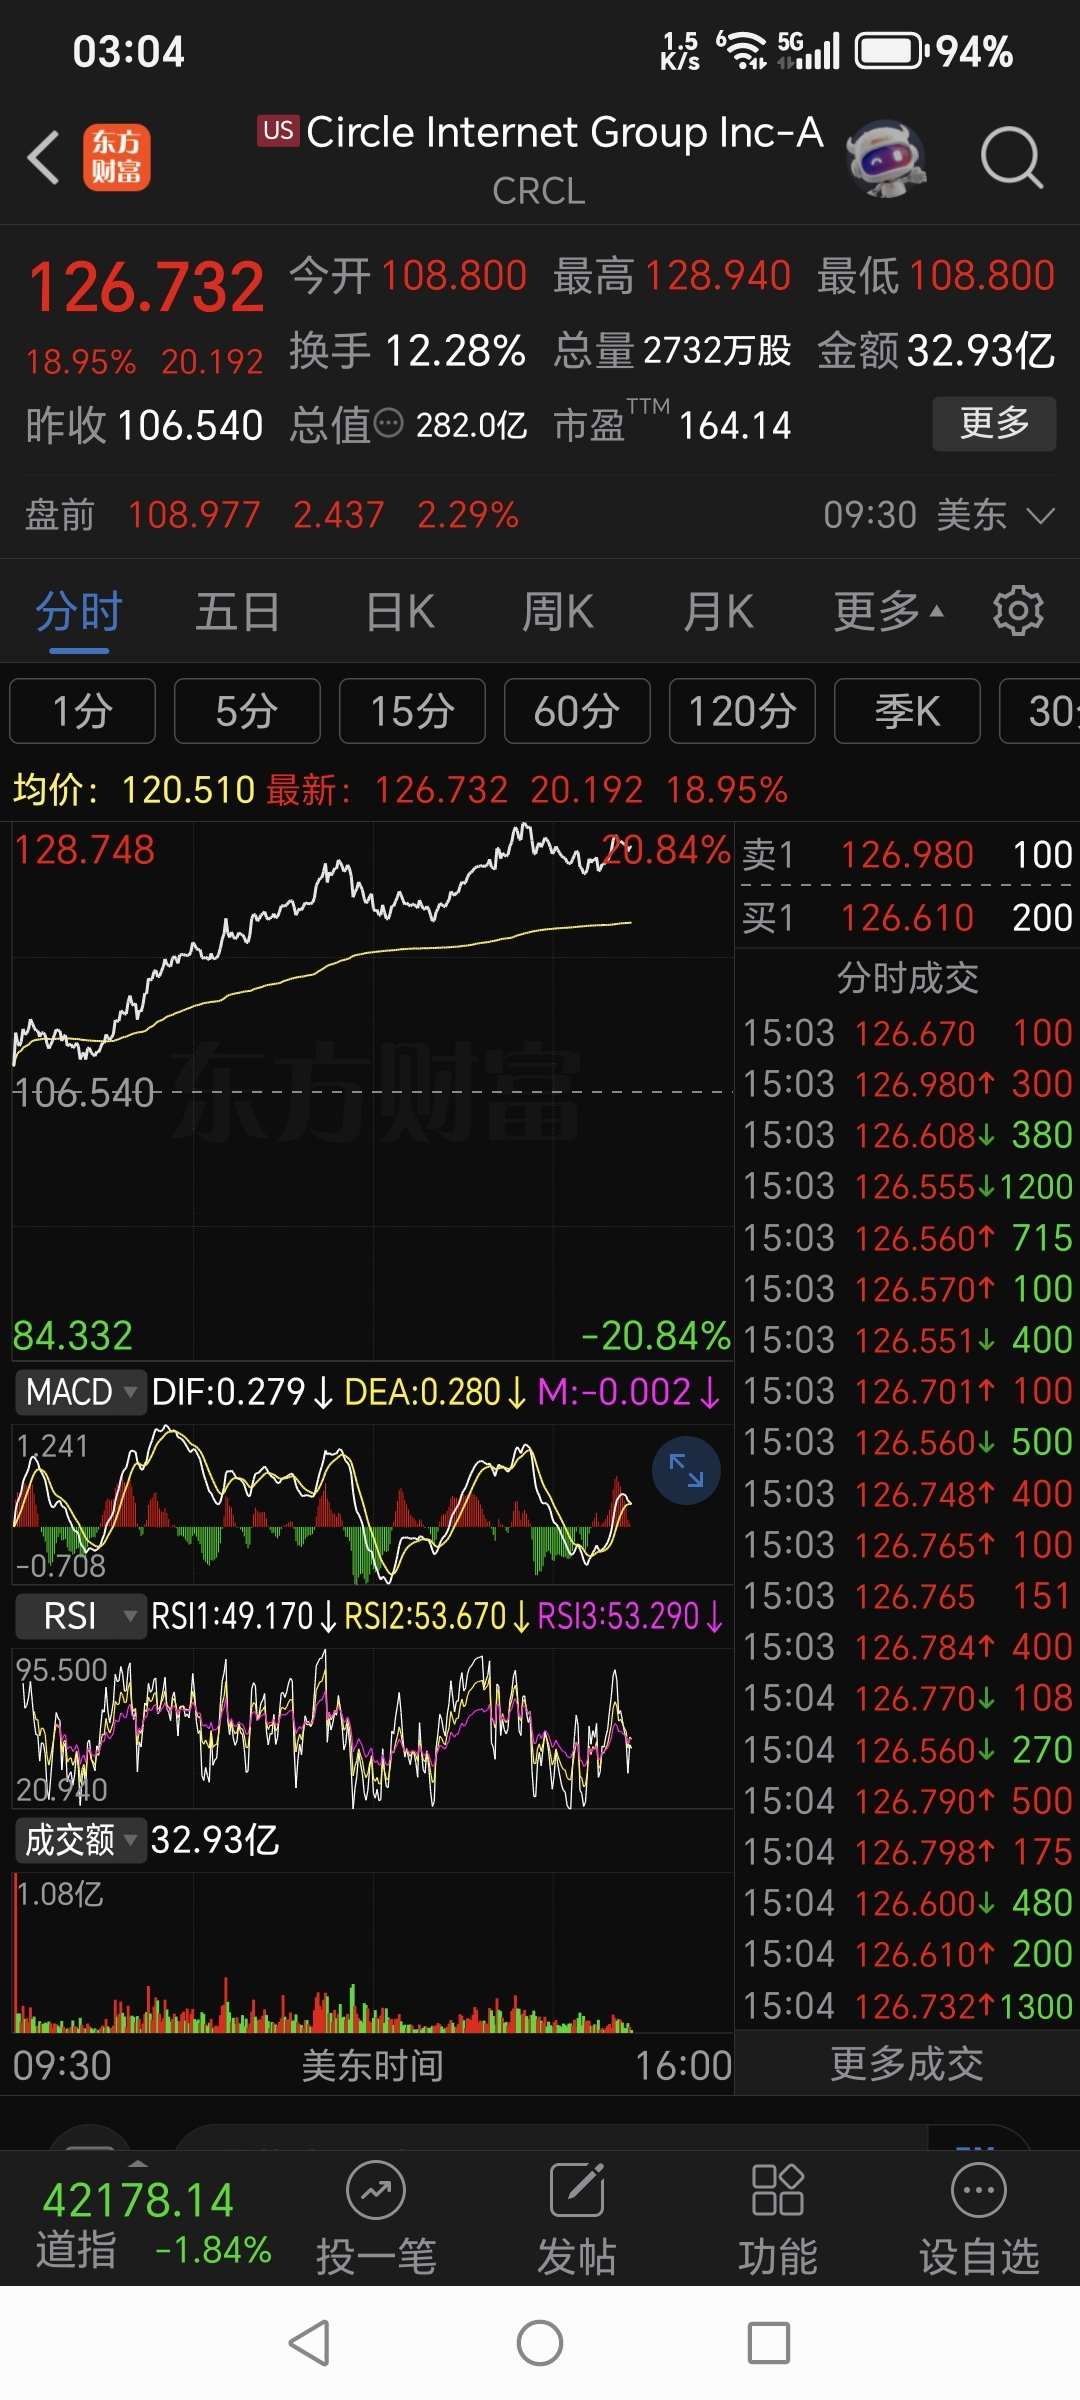Expand chart to fullscreen icon
Viewport: 1080px width, 2400px height.
click(x=686, y=1470)
